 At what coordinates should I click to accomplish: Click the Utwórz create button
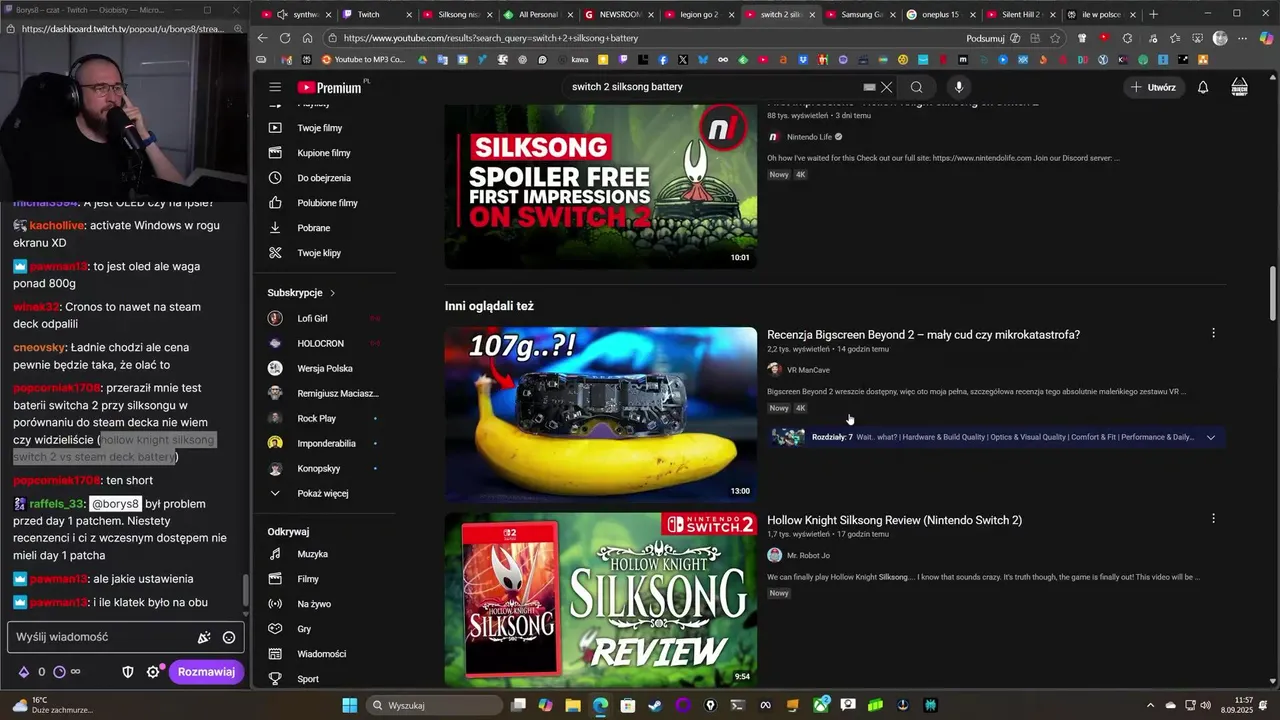click(x=1153, y=87)
